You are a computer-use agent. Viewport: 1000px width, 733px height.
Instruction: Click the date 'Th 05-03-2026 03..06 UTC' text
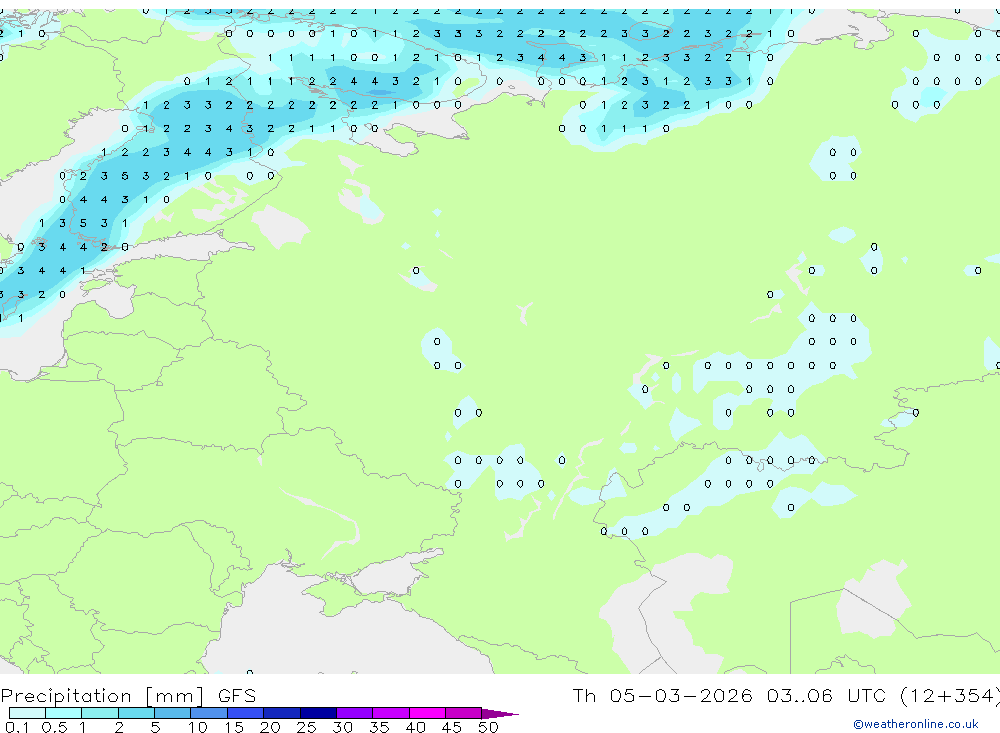[732, 695]
